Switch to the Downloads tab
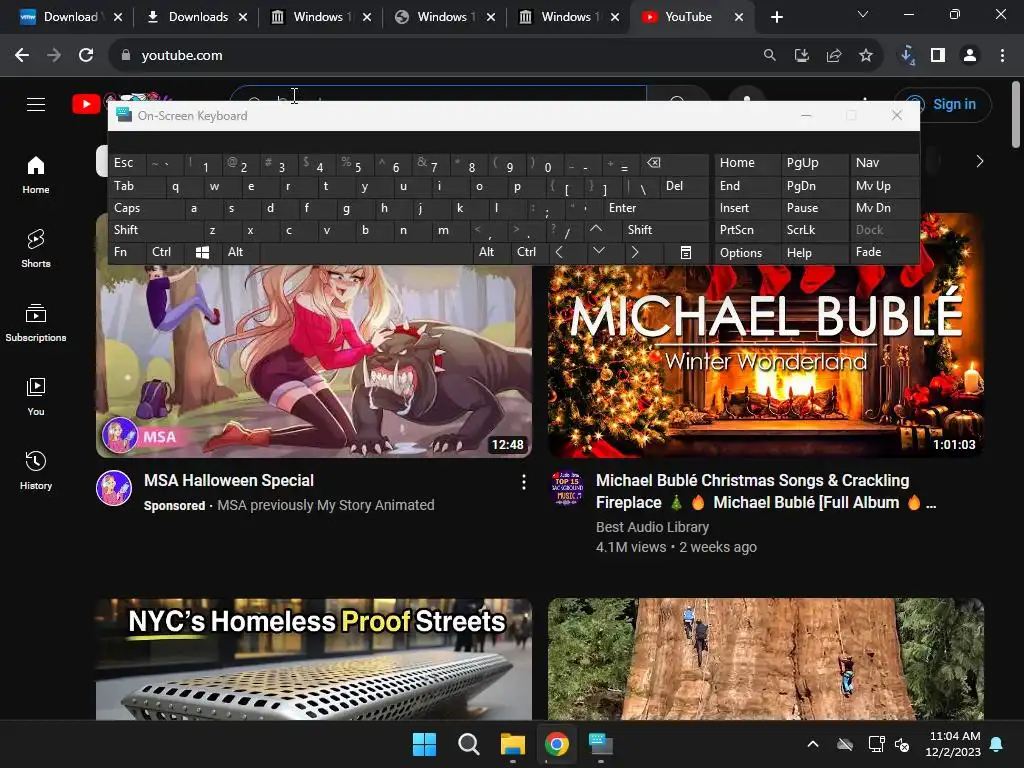The height and width of the screenshot is (768, 1024). [195, 17]
